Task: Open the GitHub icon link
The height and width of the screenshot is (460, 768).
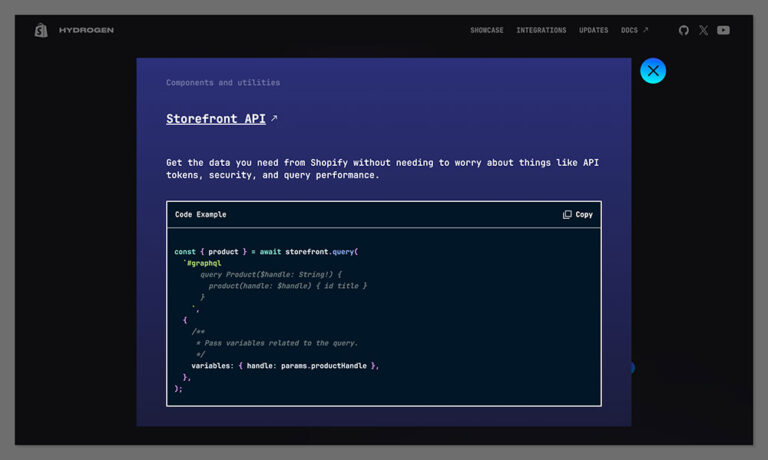Action: click(684, 30)
